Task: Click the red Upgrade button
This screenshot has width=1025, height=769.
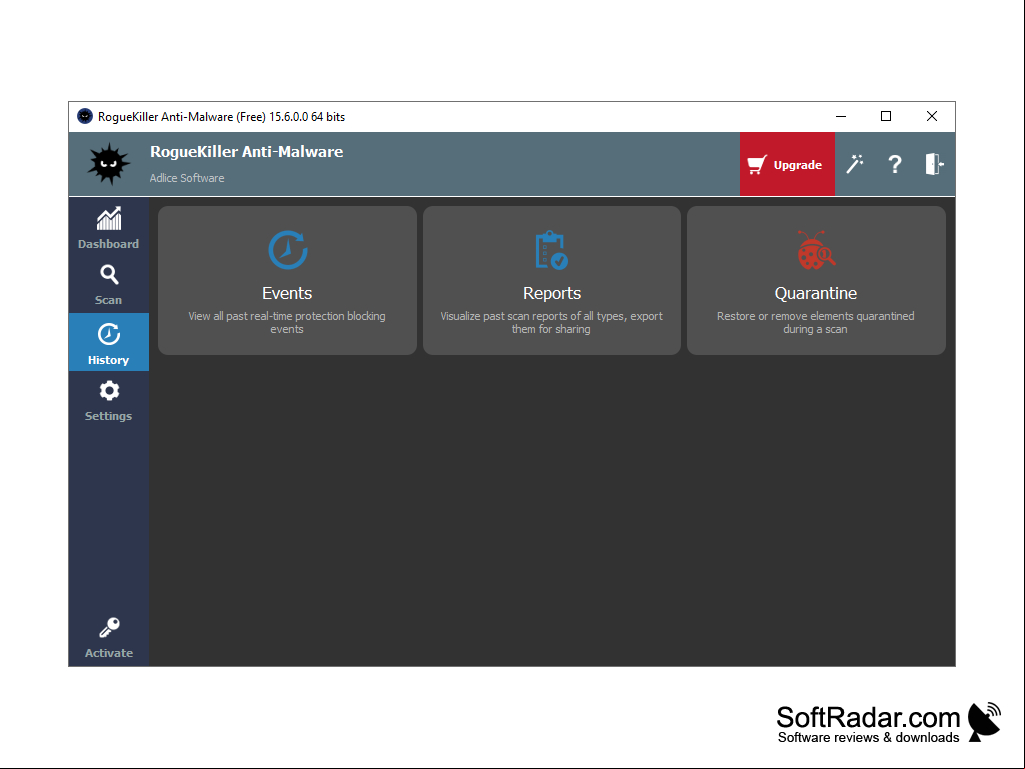Action: (x=787, y=164)
